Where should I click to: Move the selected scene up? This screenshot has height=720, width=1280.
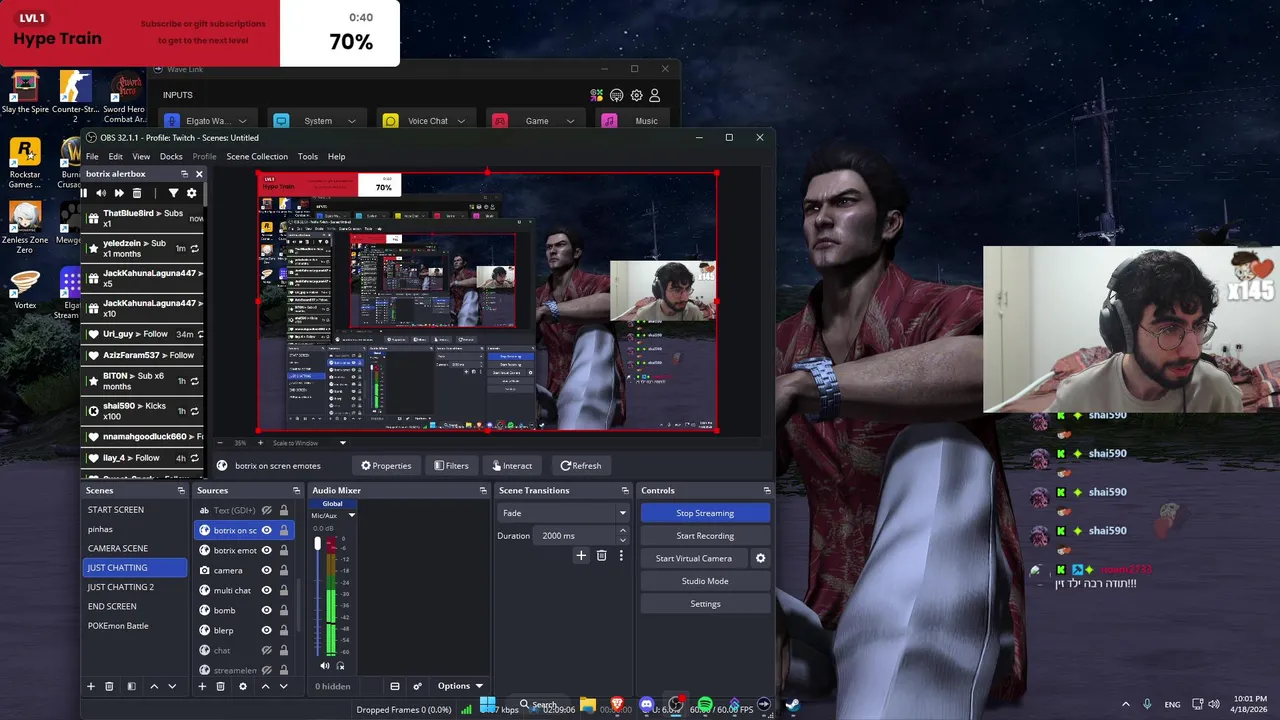point(154,686)
